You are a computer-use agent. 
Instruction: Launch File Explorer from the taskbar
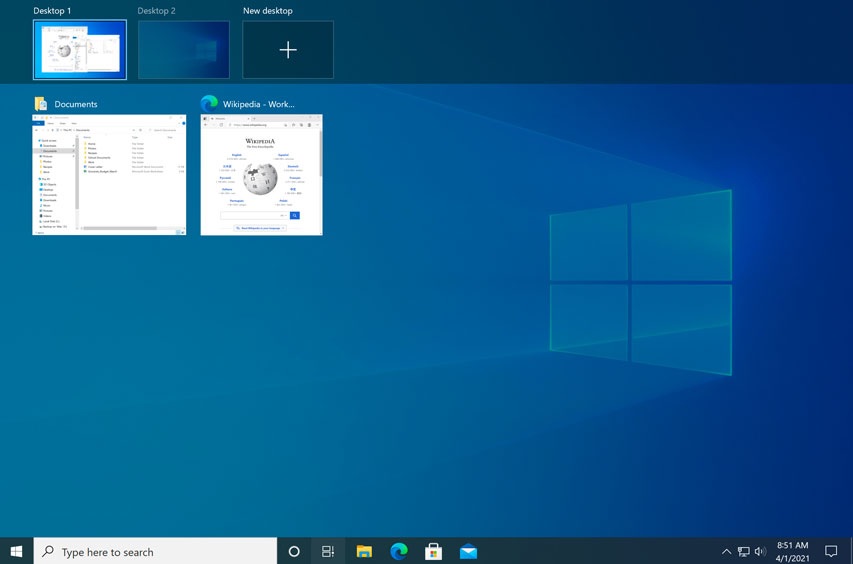364,551
